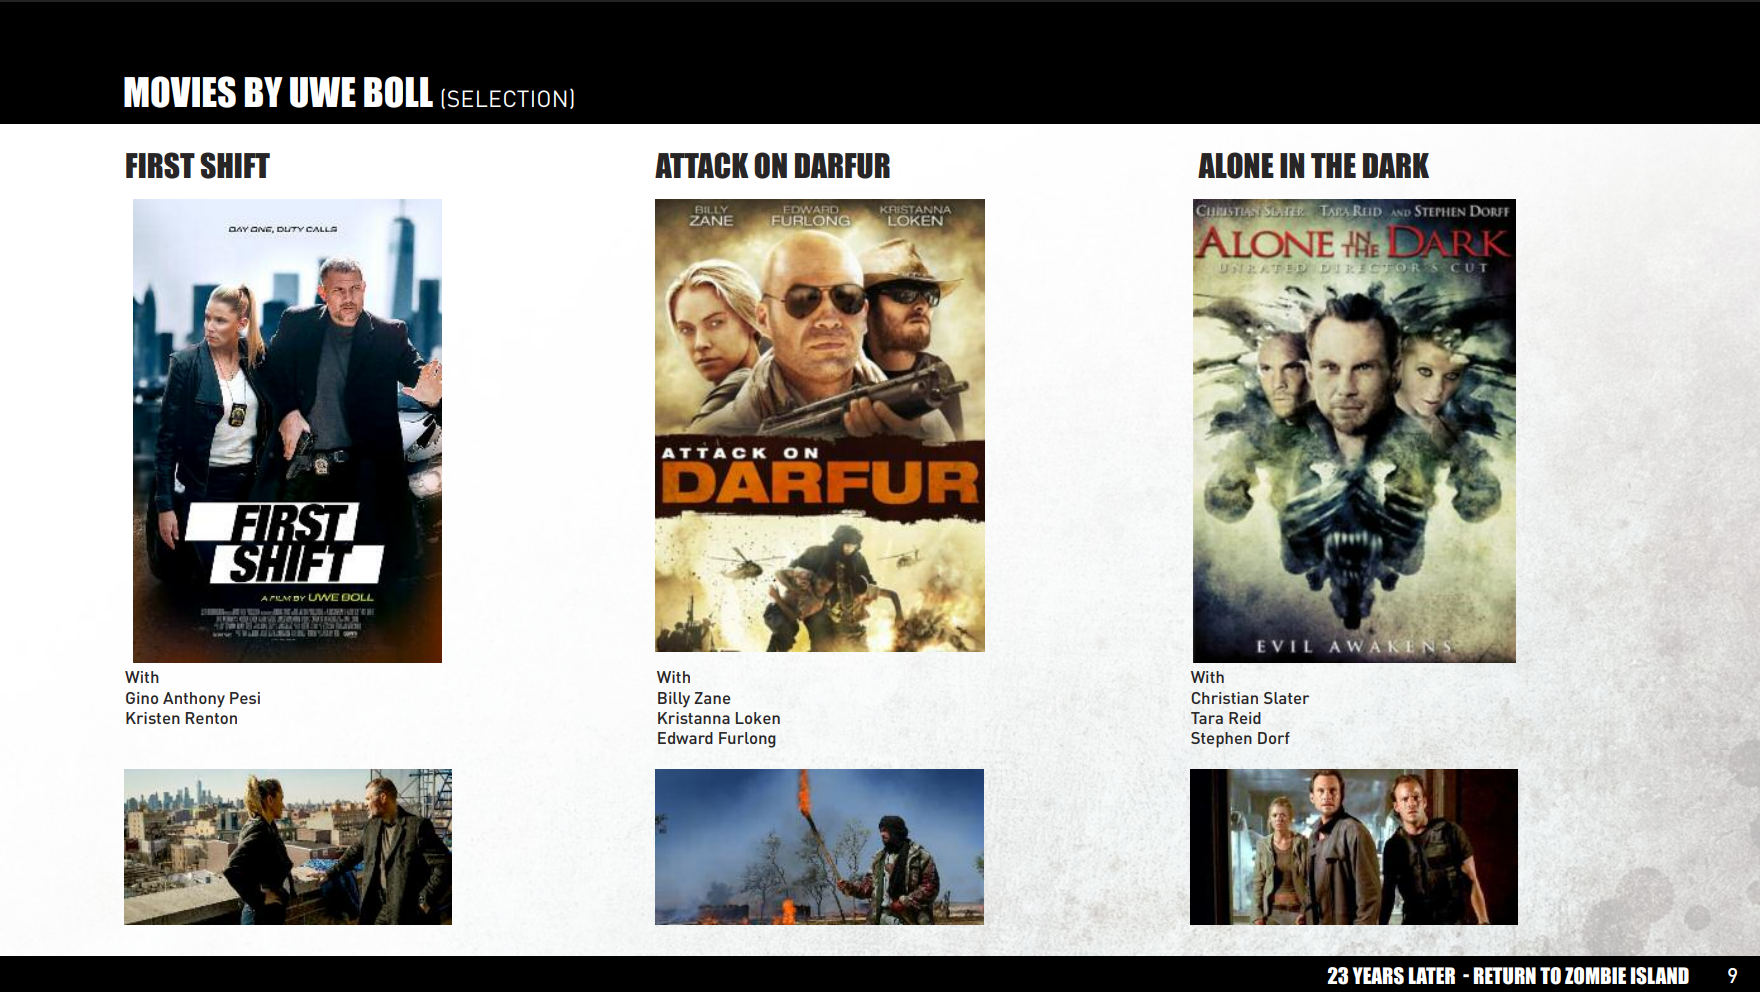
Task: Select the Attack on Darfur poster image
Action: 819,425
